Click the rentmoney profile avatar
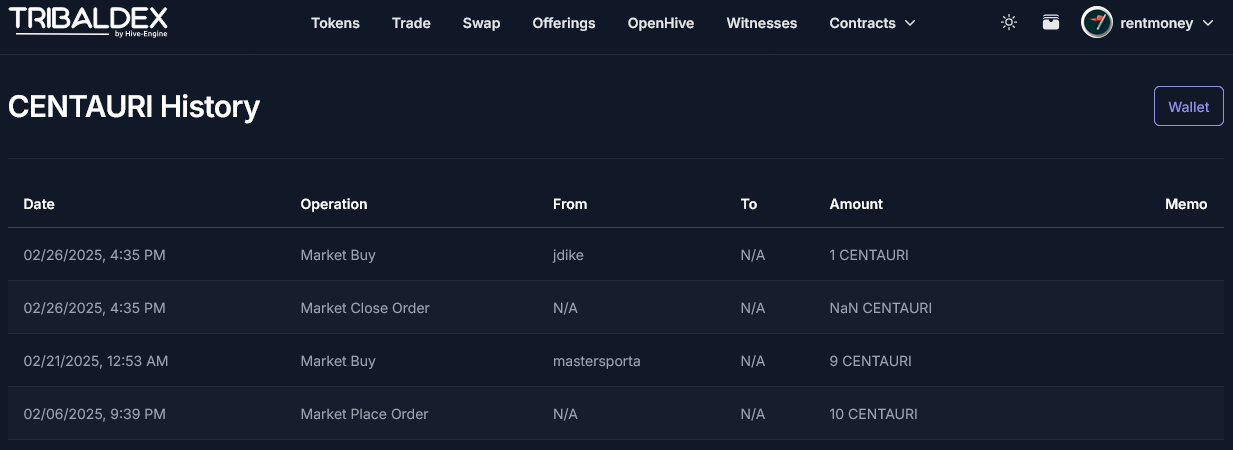The width and height of the screenshot is (1233, 450). [x=1097, y=22]
